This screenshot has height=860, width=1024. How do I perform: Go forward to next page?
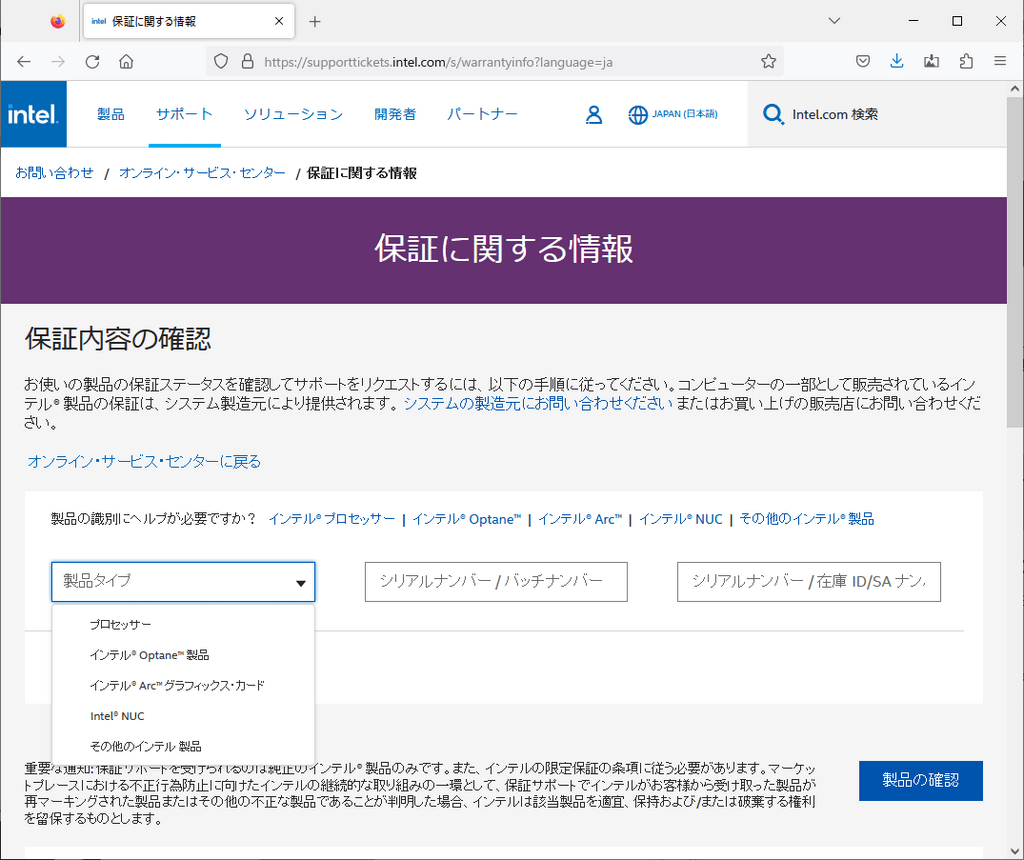(58, 61)
